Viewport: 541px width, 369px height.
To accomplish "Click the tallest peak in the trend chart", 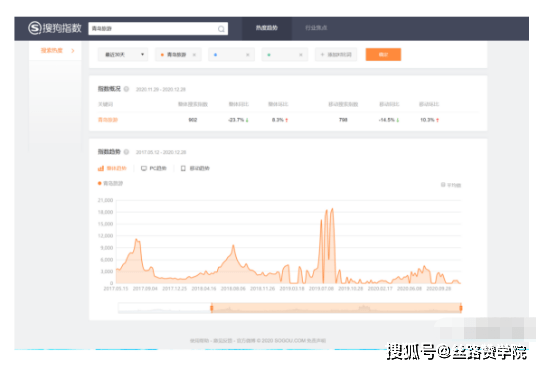I will 333,209.
